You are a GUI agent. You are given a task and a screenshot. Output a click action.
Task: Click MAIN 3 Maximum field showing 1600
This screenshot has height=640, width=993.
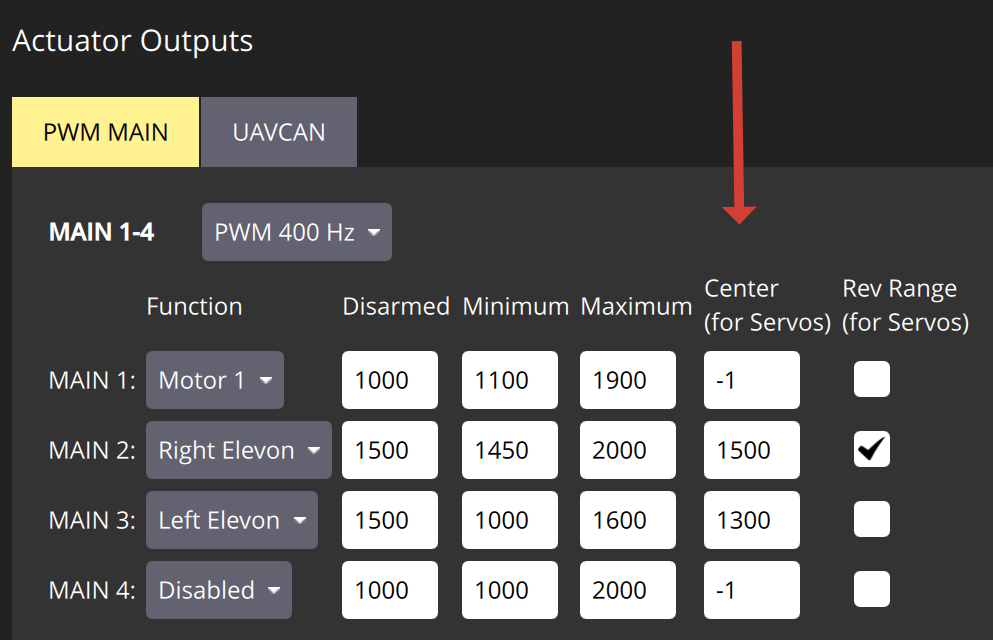pos(628,520)
